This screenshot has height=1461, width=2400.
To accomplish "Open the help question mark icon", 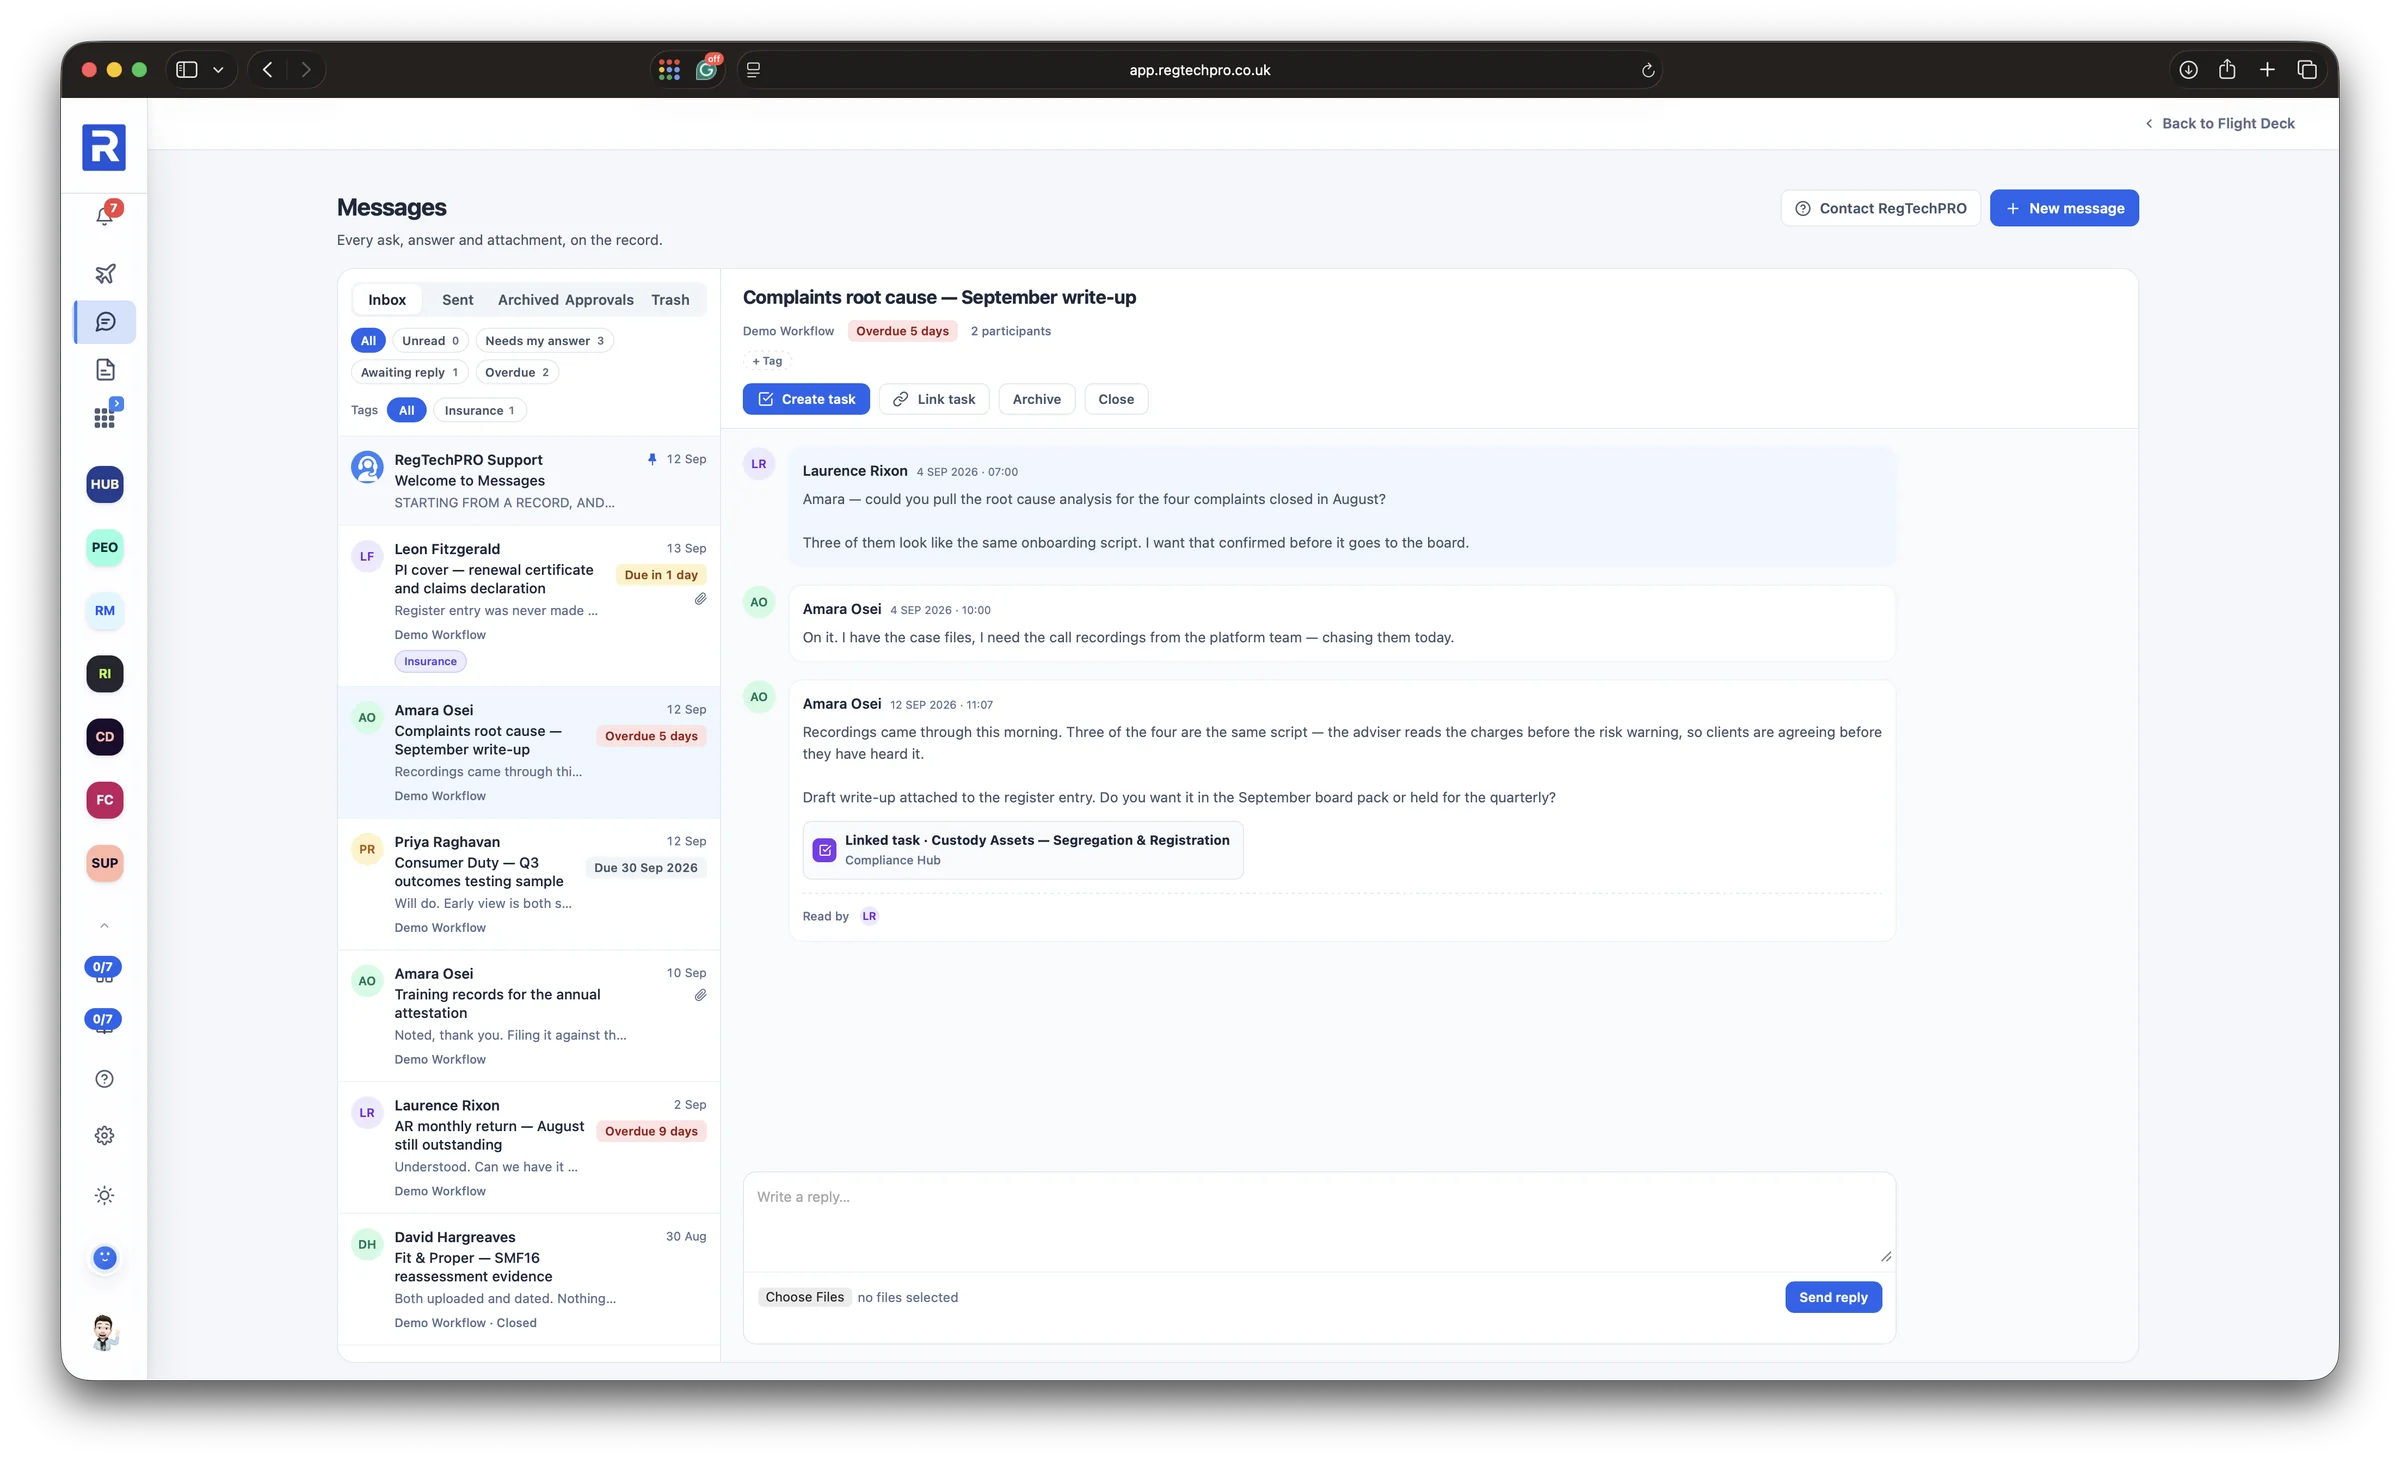I will pyautogui.click(x=105, y=1079).
